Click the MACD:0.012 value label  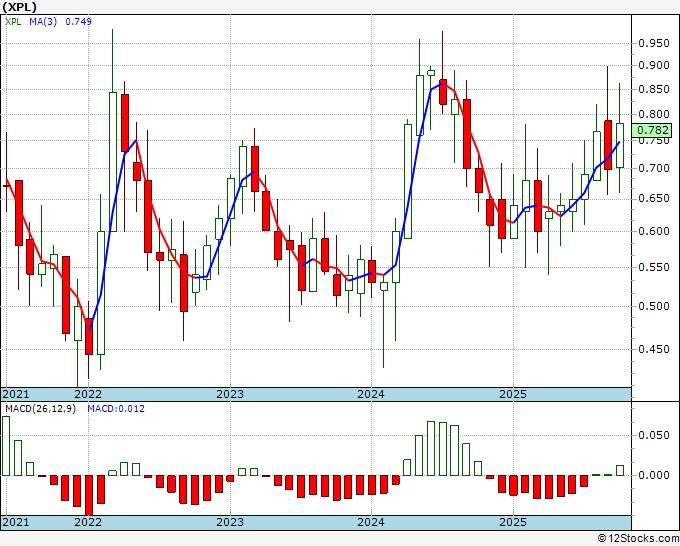(x=116, y=409)
